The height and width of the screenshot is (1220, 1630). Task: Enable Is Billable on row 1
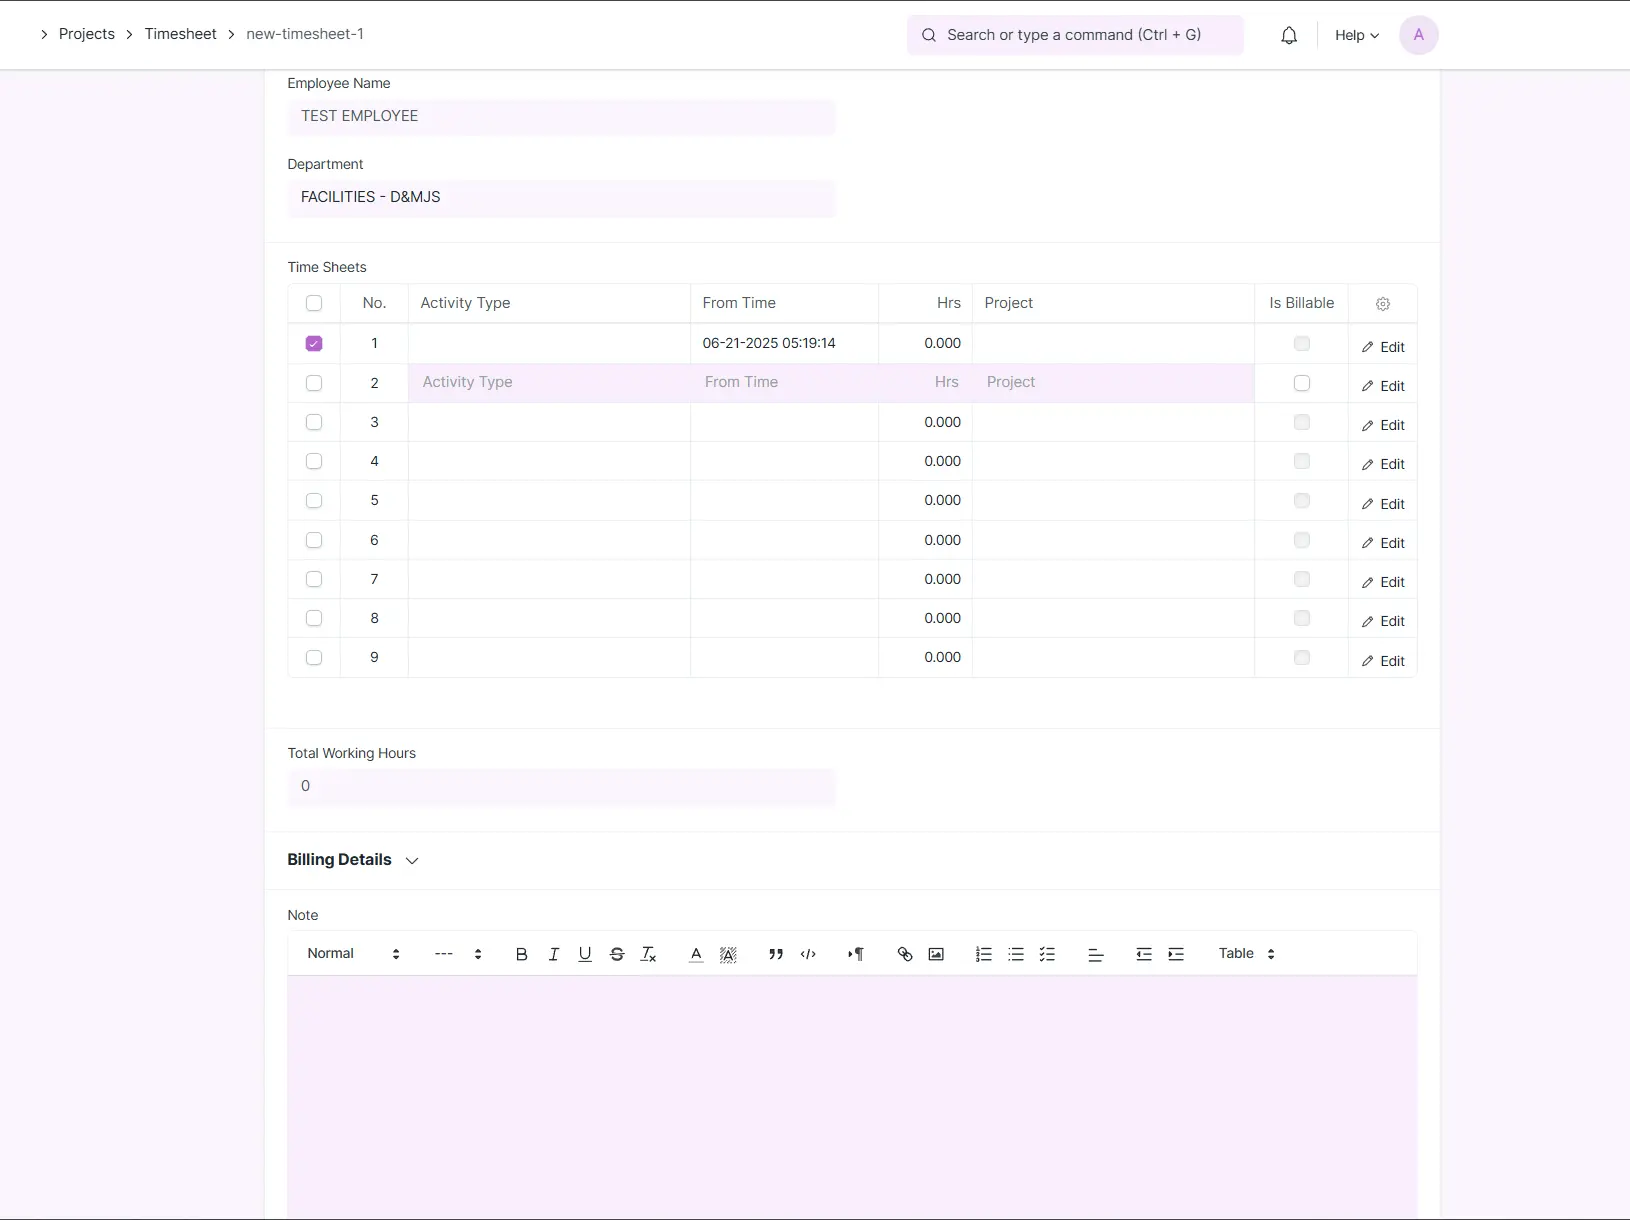[1301, 343]
